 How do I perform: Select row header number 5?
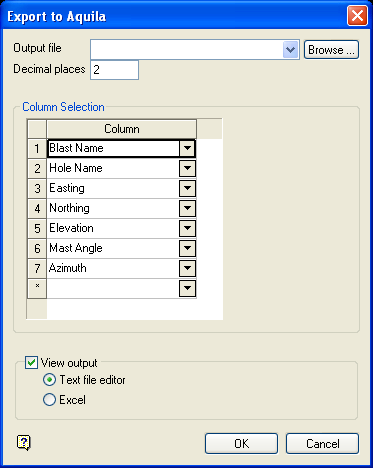37,228
